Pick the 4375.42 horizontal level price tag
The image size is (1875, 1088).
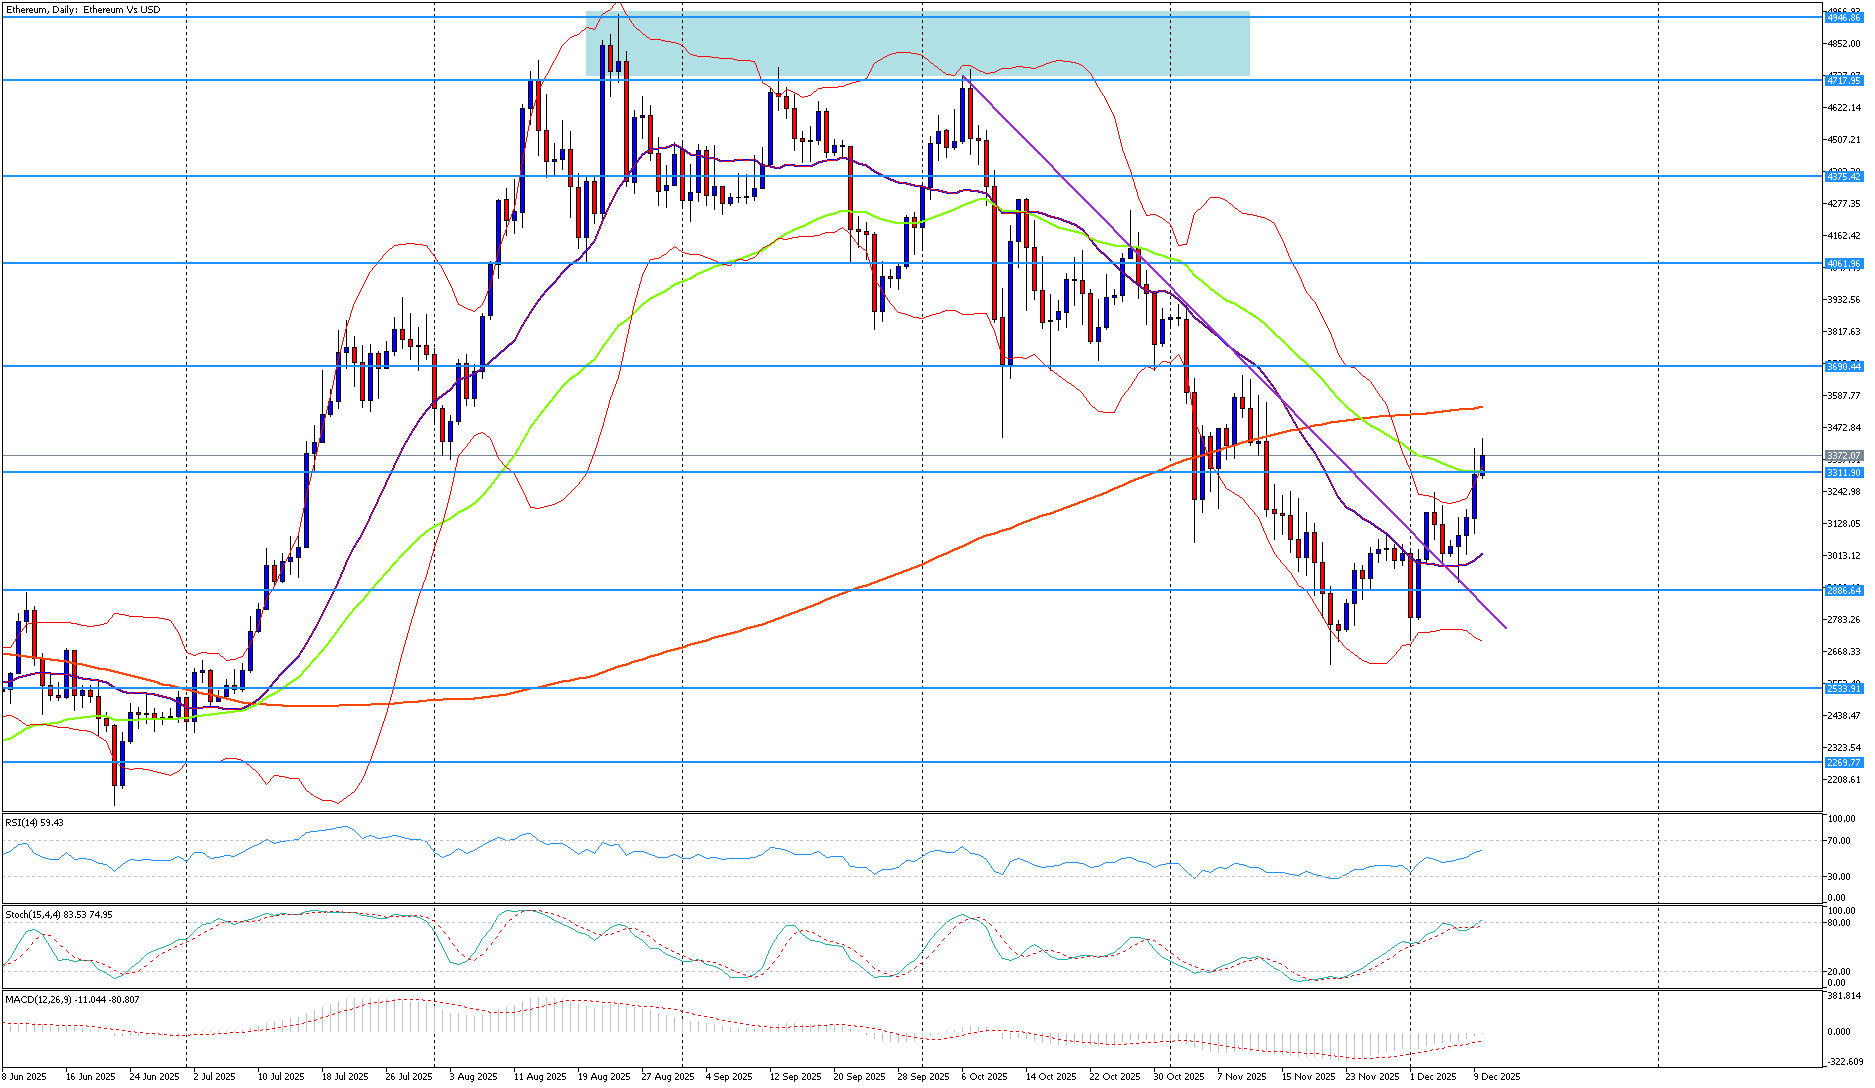pyautogui.click(x=1843, y=176)
